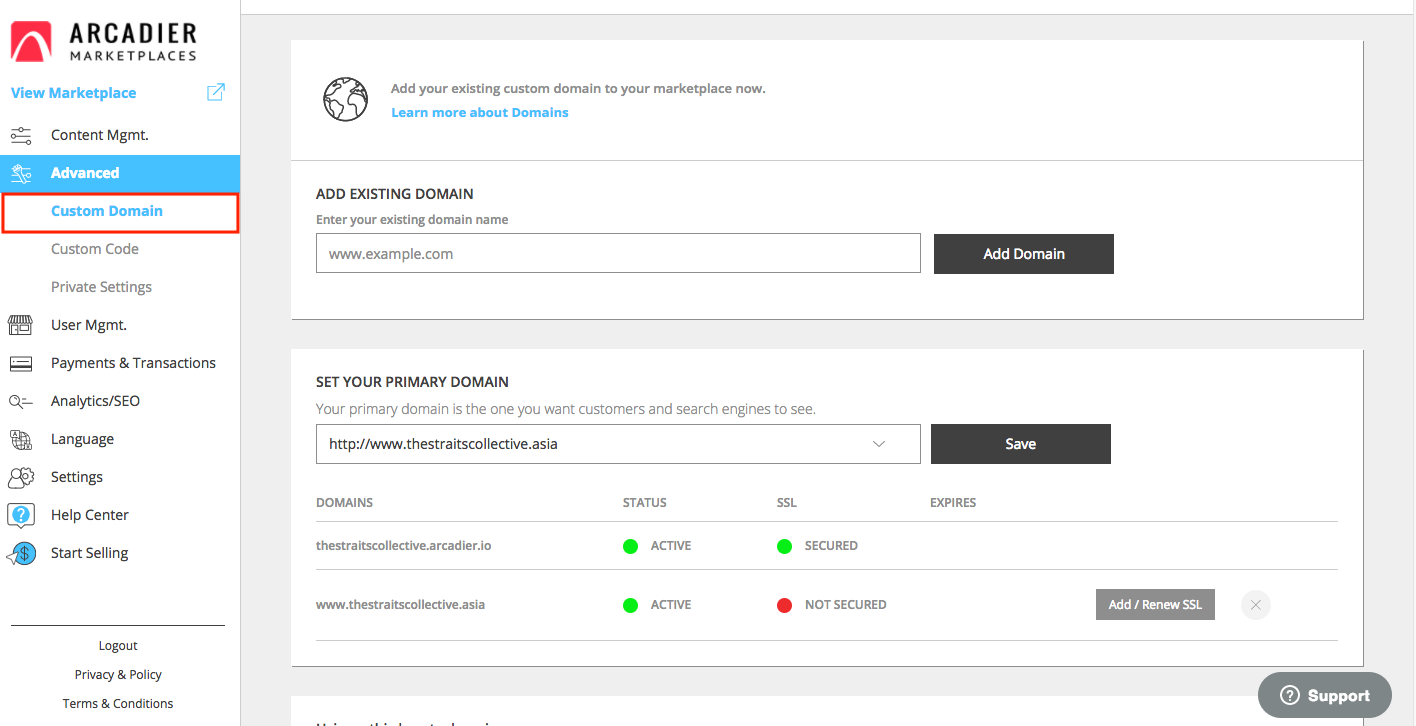Click the ADD EXISTING DOMAIN heading

[395, 194]
